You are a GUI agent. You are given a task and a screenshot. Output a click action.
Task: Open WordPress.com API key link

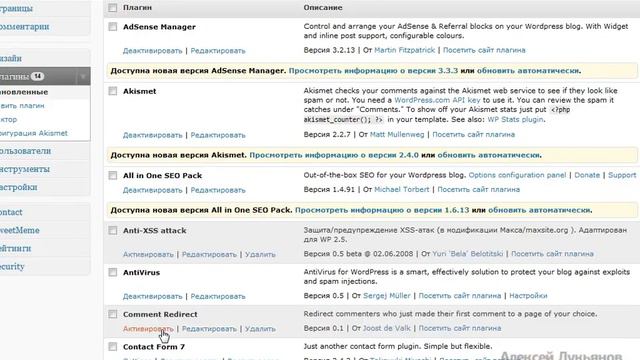click(x=437, y=100)
